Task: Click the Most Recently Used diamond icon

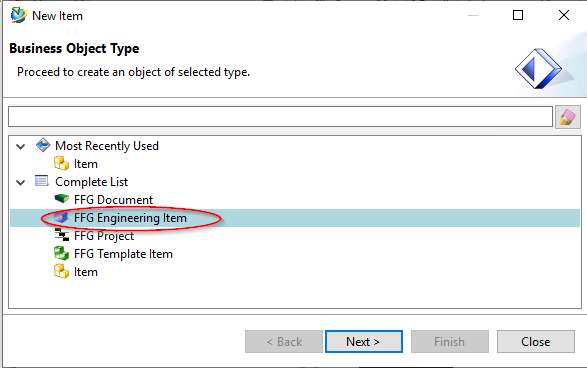Action: pyautogui.click(x=43, y=145)
